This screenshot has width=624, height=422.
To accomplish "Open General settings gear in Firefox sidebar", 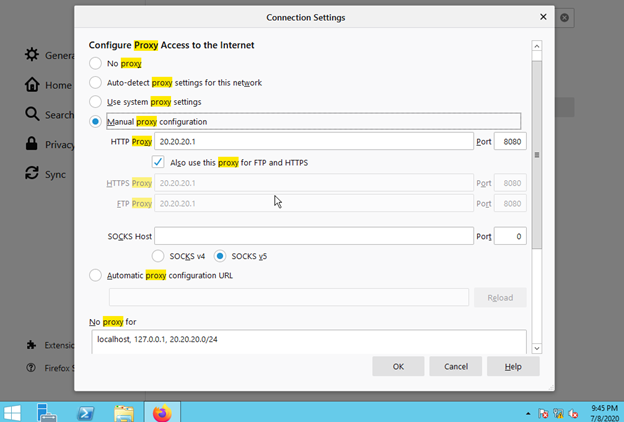I will point(32,55).
